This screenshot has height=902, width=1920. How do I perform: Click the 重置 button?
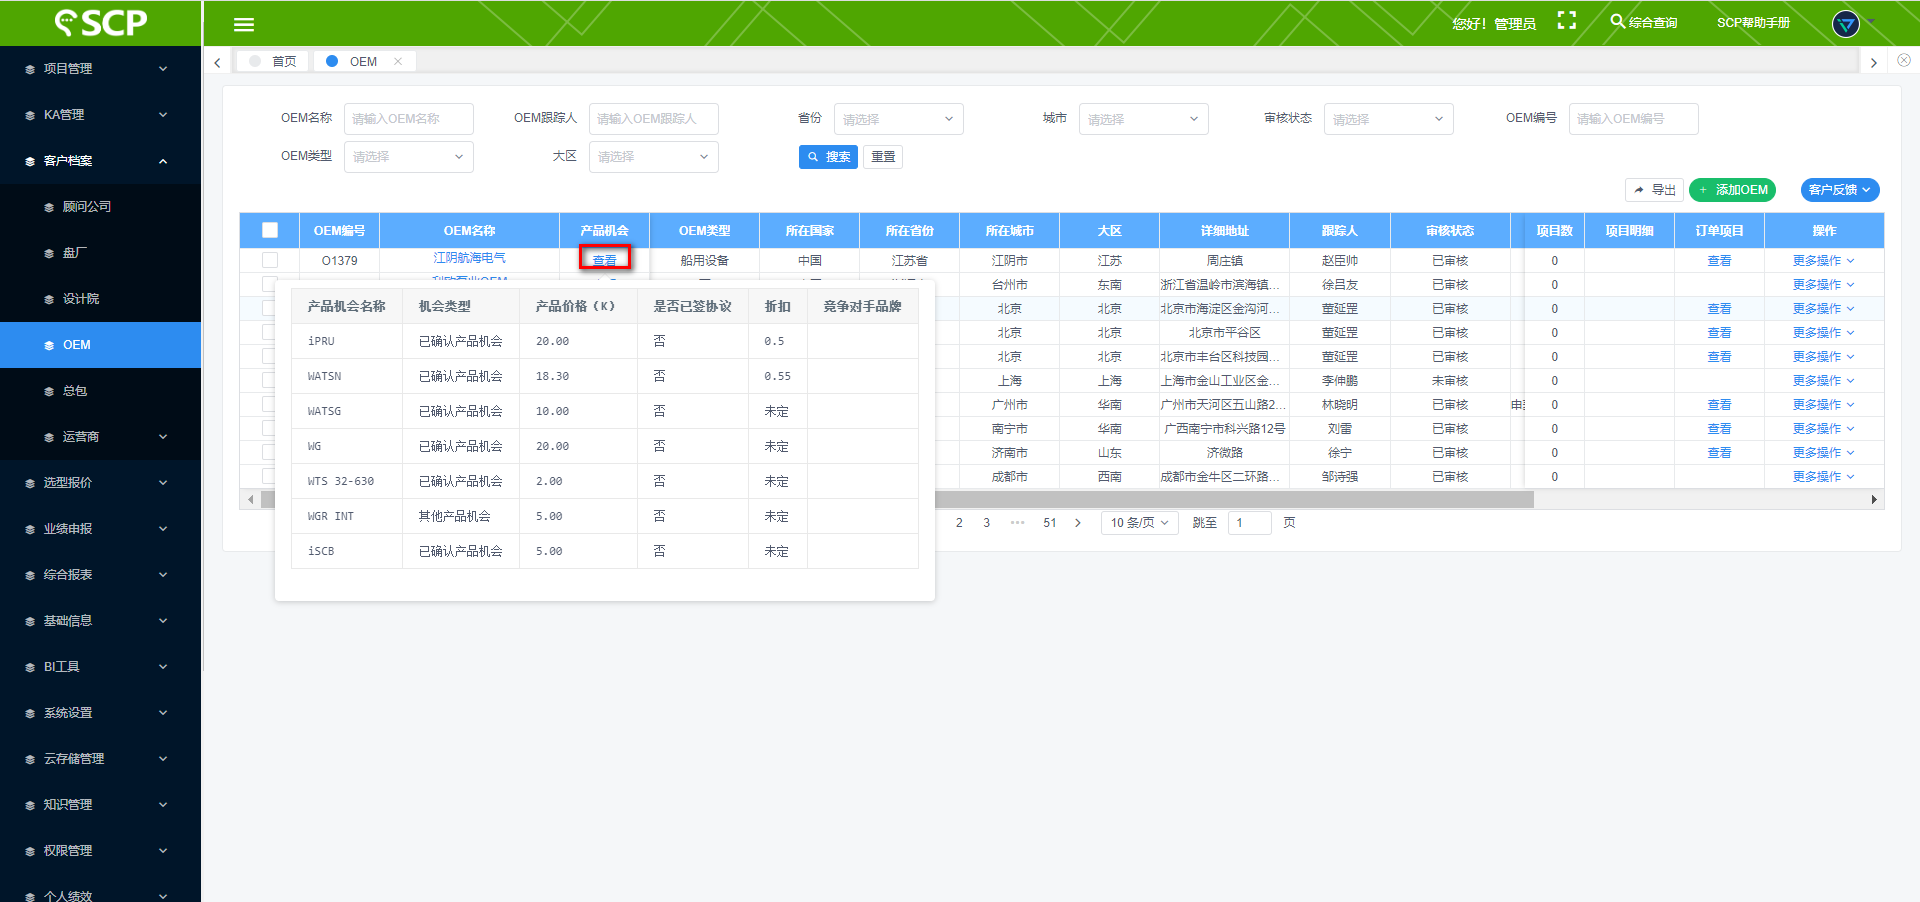[883, 157]
